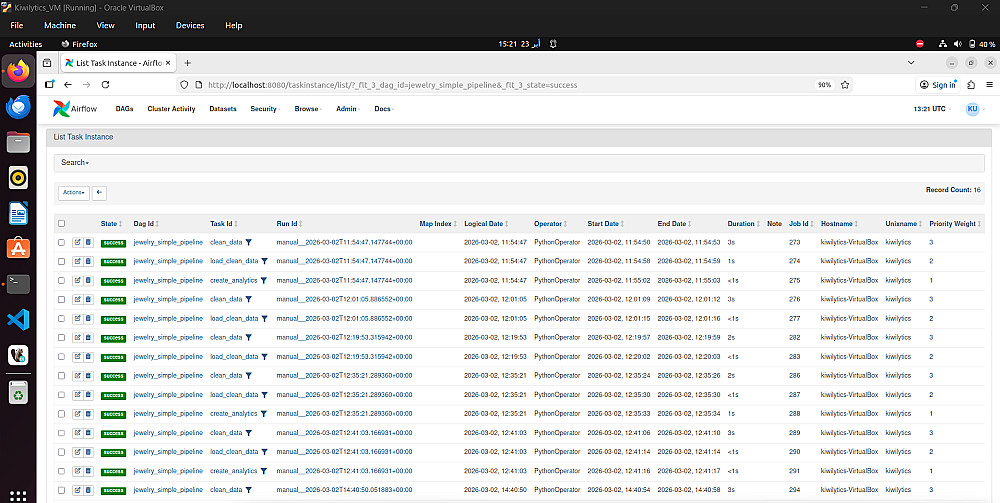
Task: Open the DAGs menu item
Action: (x=124, y=109)
